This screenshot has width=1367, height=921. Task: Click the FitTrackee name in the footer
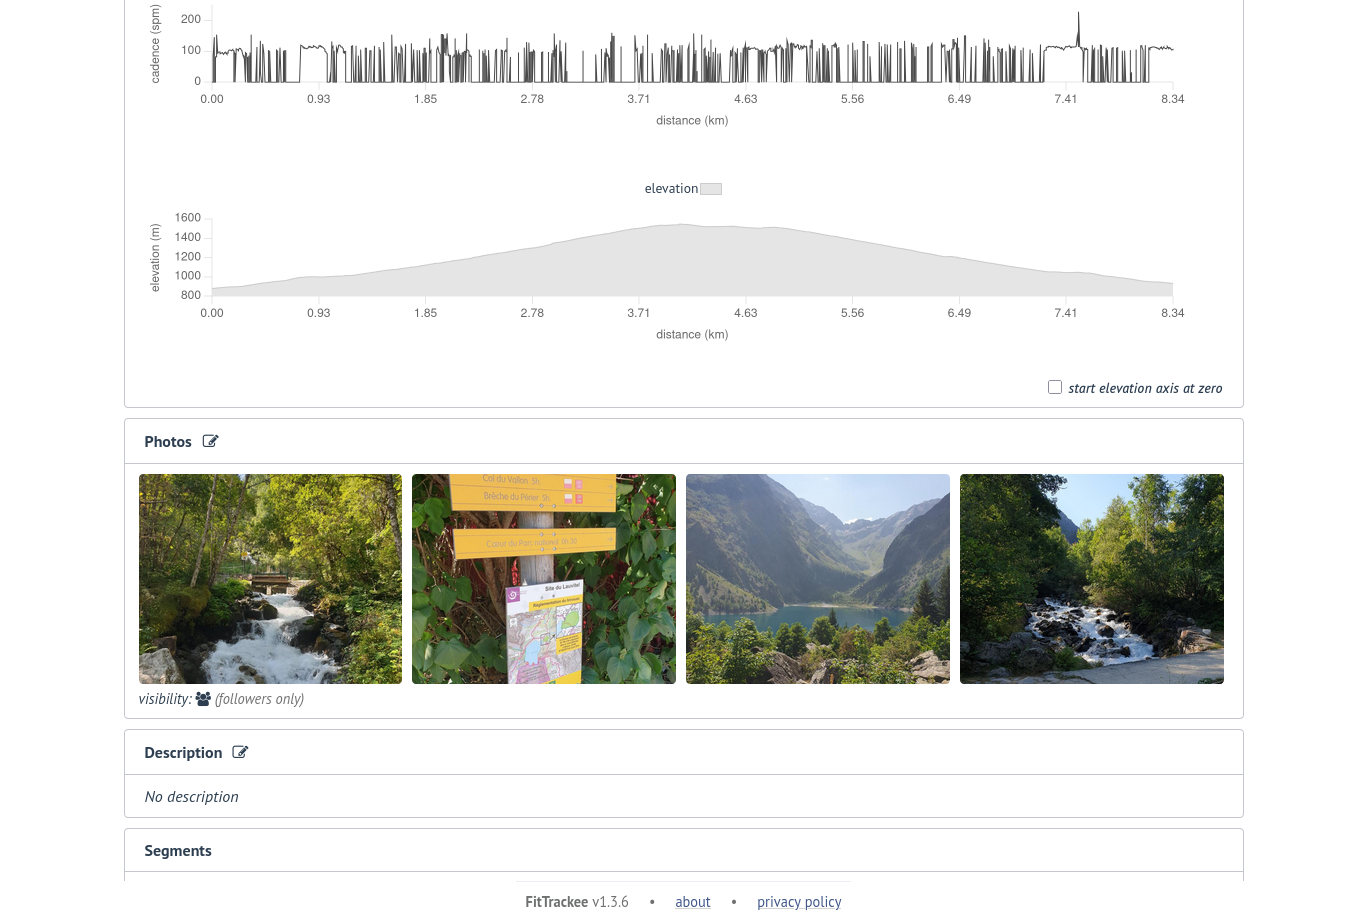tap(557, 902)
